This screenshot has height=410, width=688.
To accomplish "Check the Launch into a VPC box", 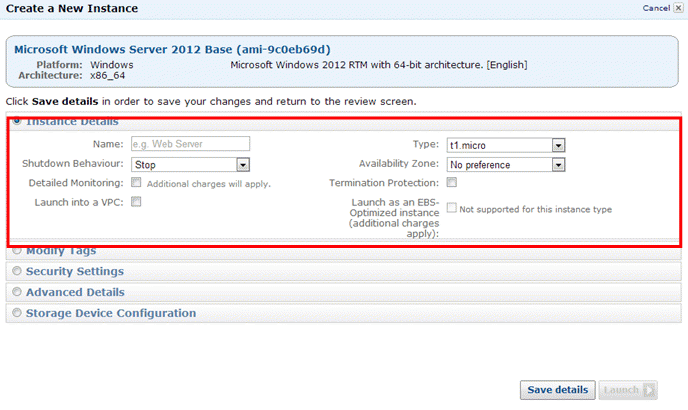I will coord(136,201).
